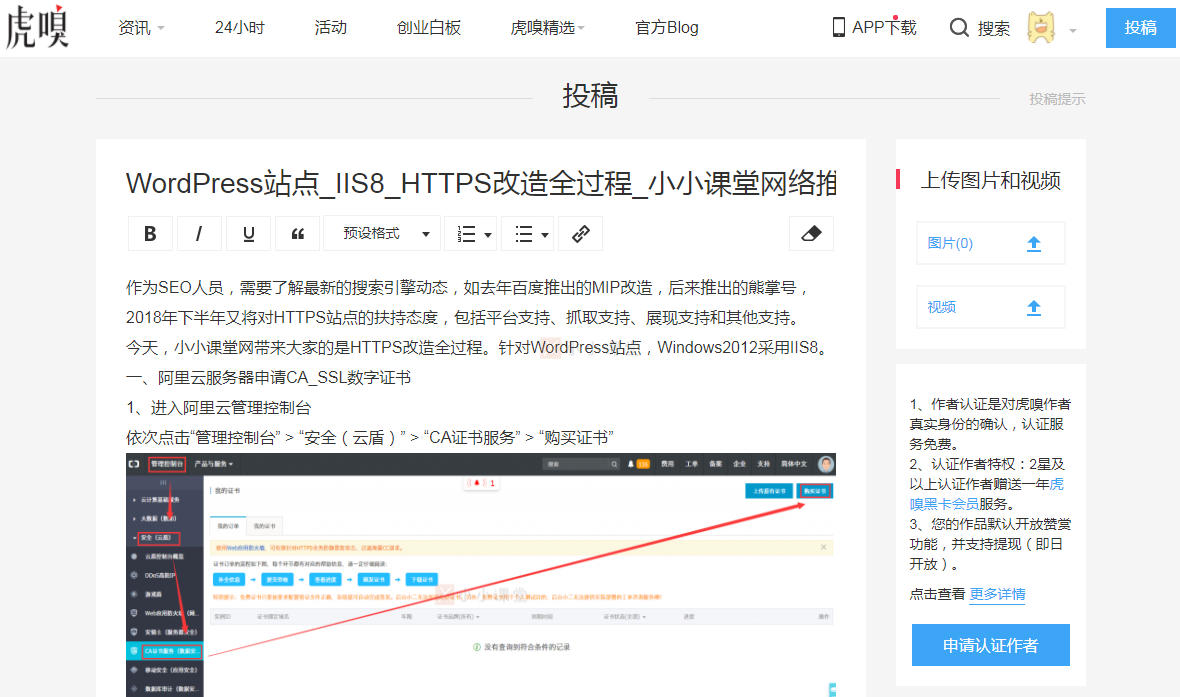This screenshot has width=1180, height=697.
Task: Click the blue 投稿 button
Action: pos(1140,28)
